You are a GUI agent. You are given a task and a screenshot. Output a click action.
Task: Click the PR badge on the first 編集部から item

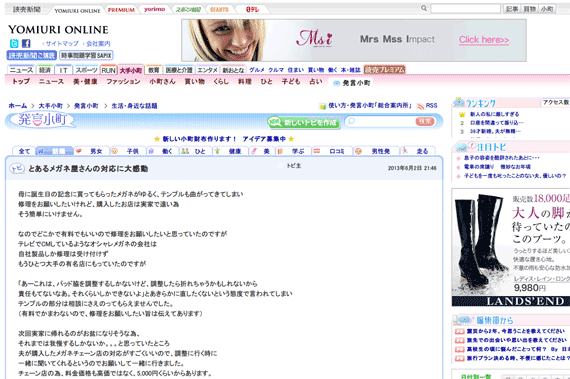[x=459, y=331]
